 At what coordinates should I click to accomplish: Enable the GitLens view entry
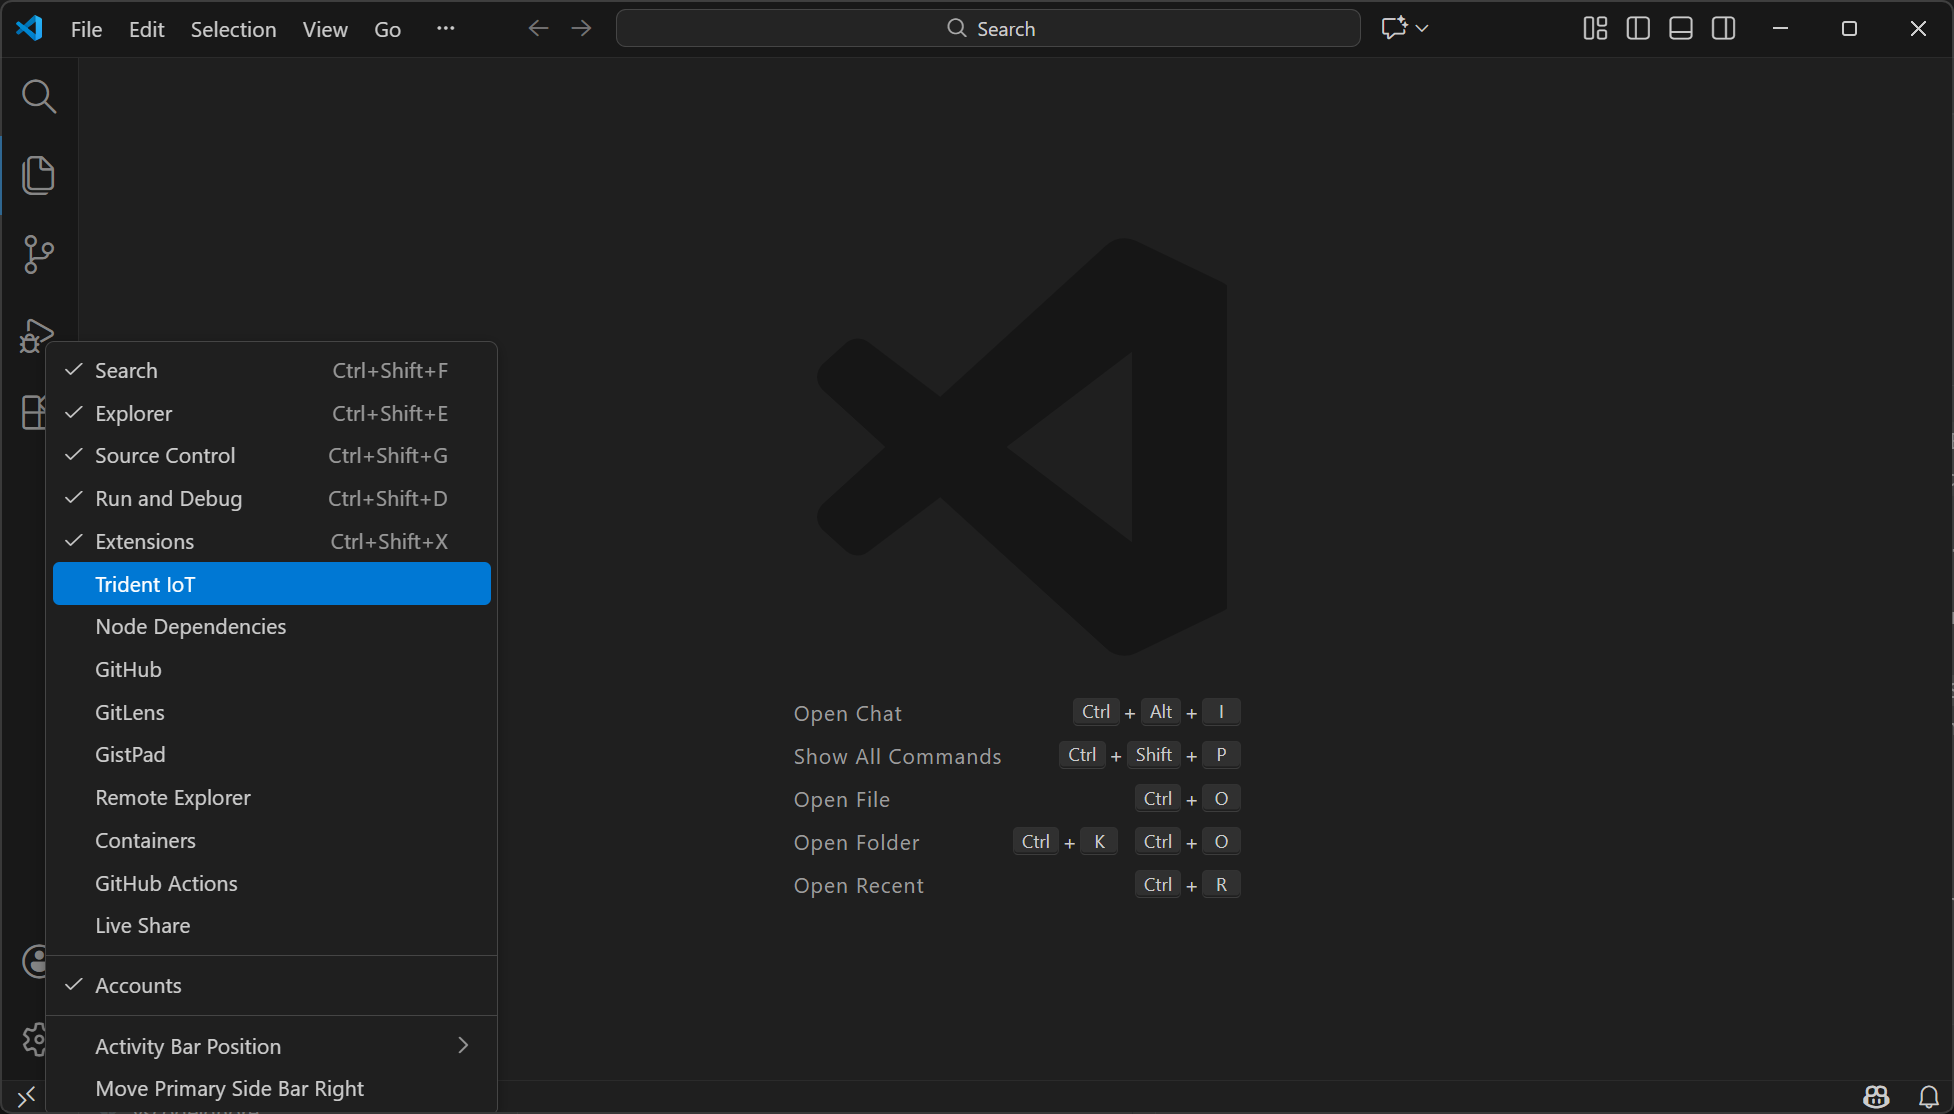tap(272, 712)
